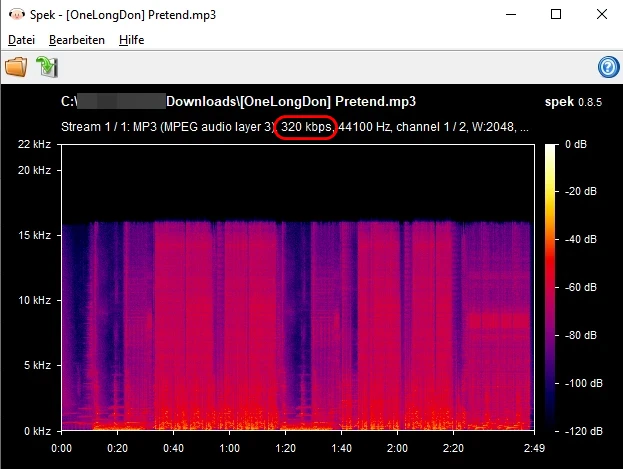
Task: Click the "10 kHz" frequency axis label
Action: pos(34,300)
